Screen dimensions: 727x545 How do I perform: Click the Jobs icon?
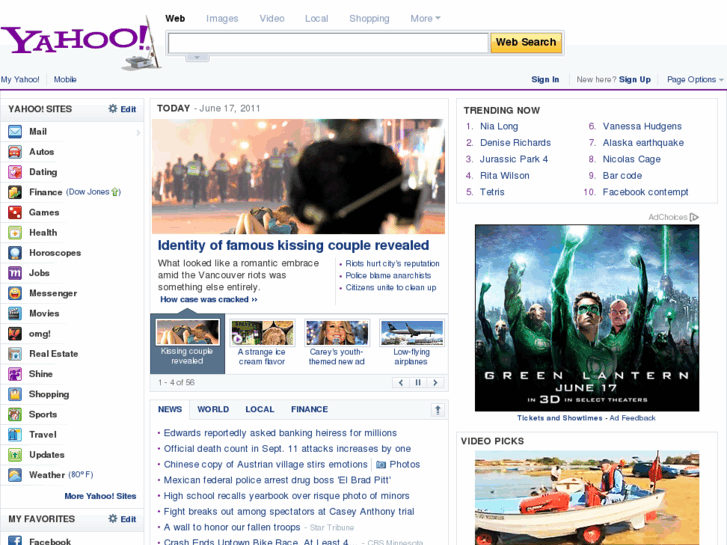(15, 273)
